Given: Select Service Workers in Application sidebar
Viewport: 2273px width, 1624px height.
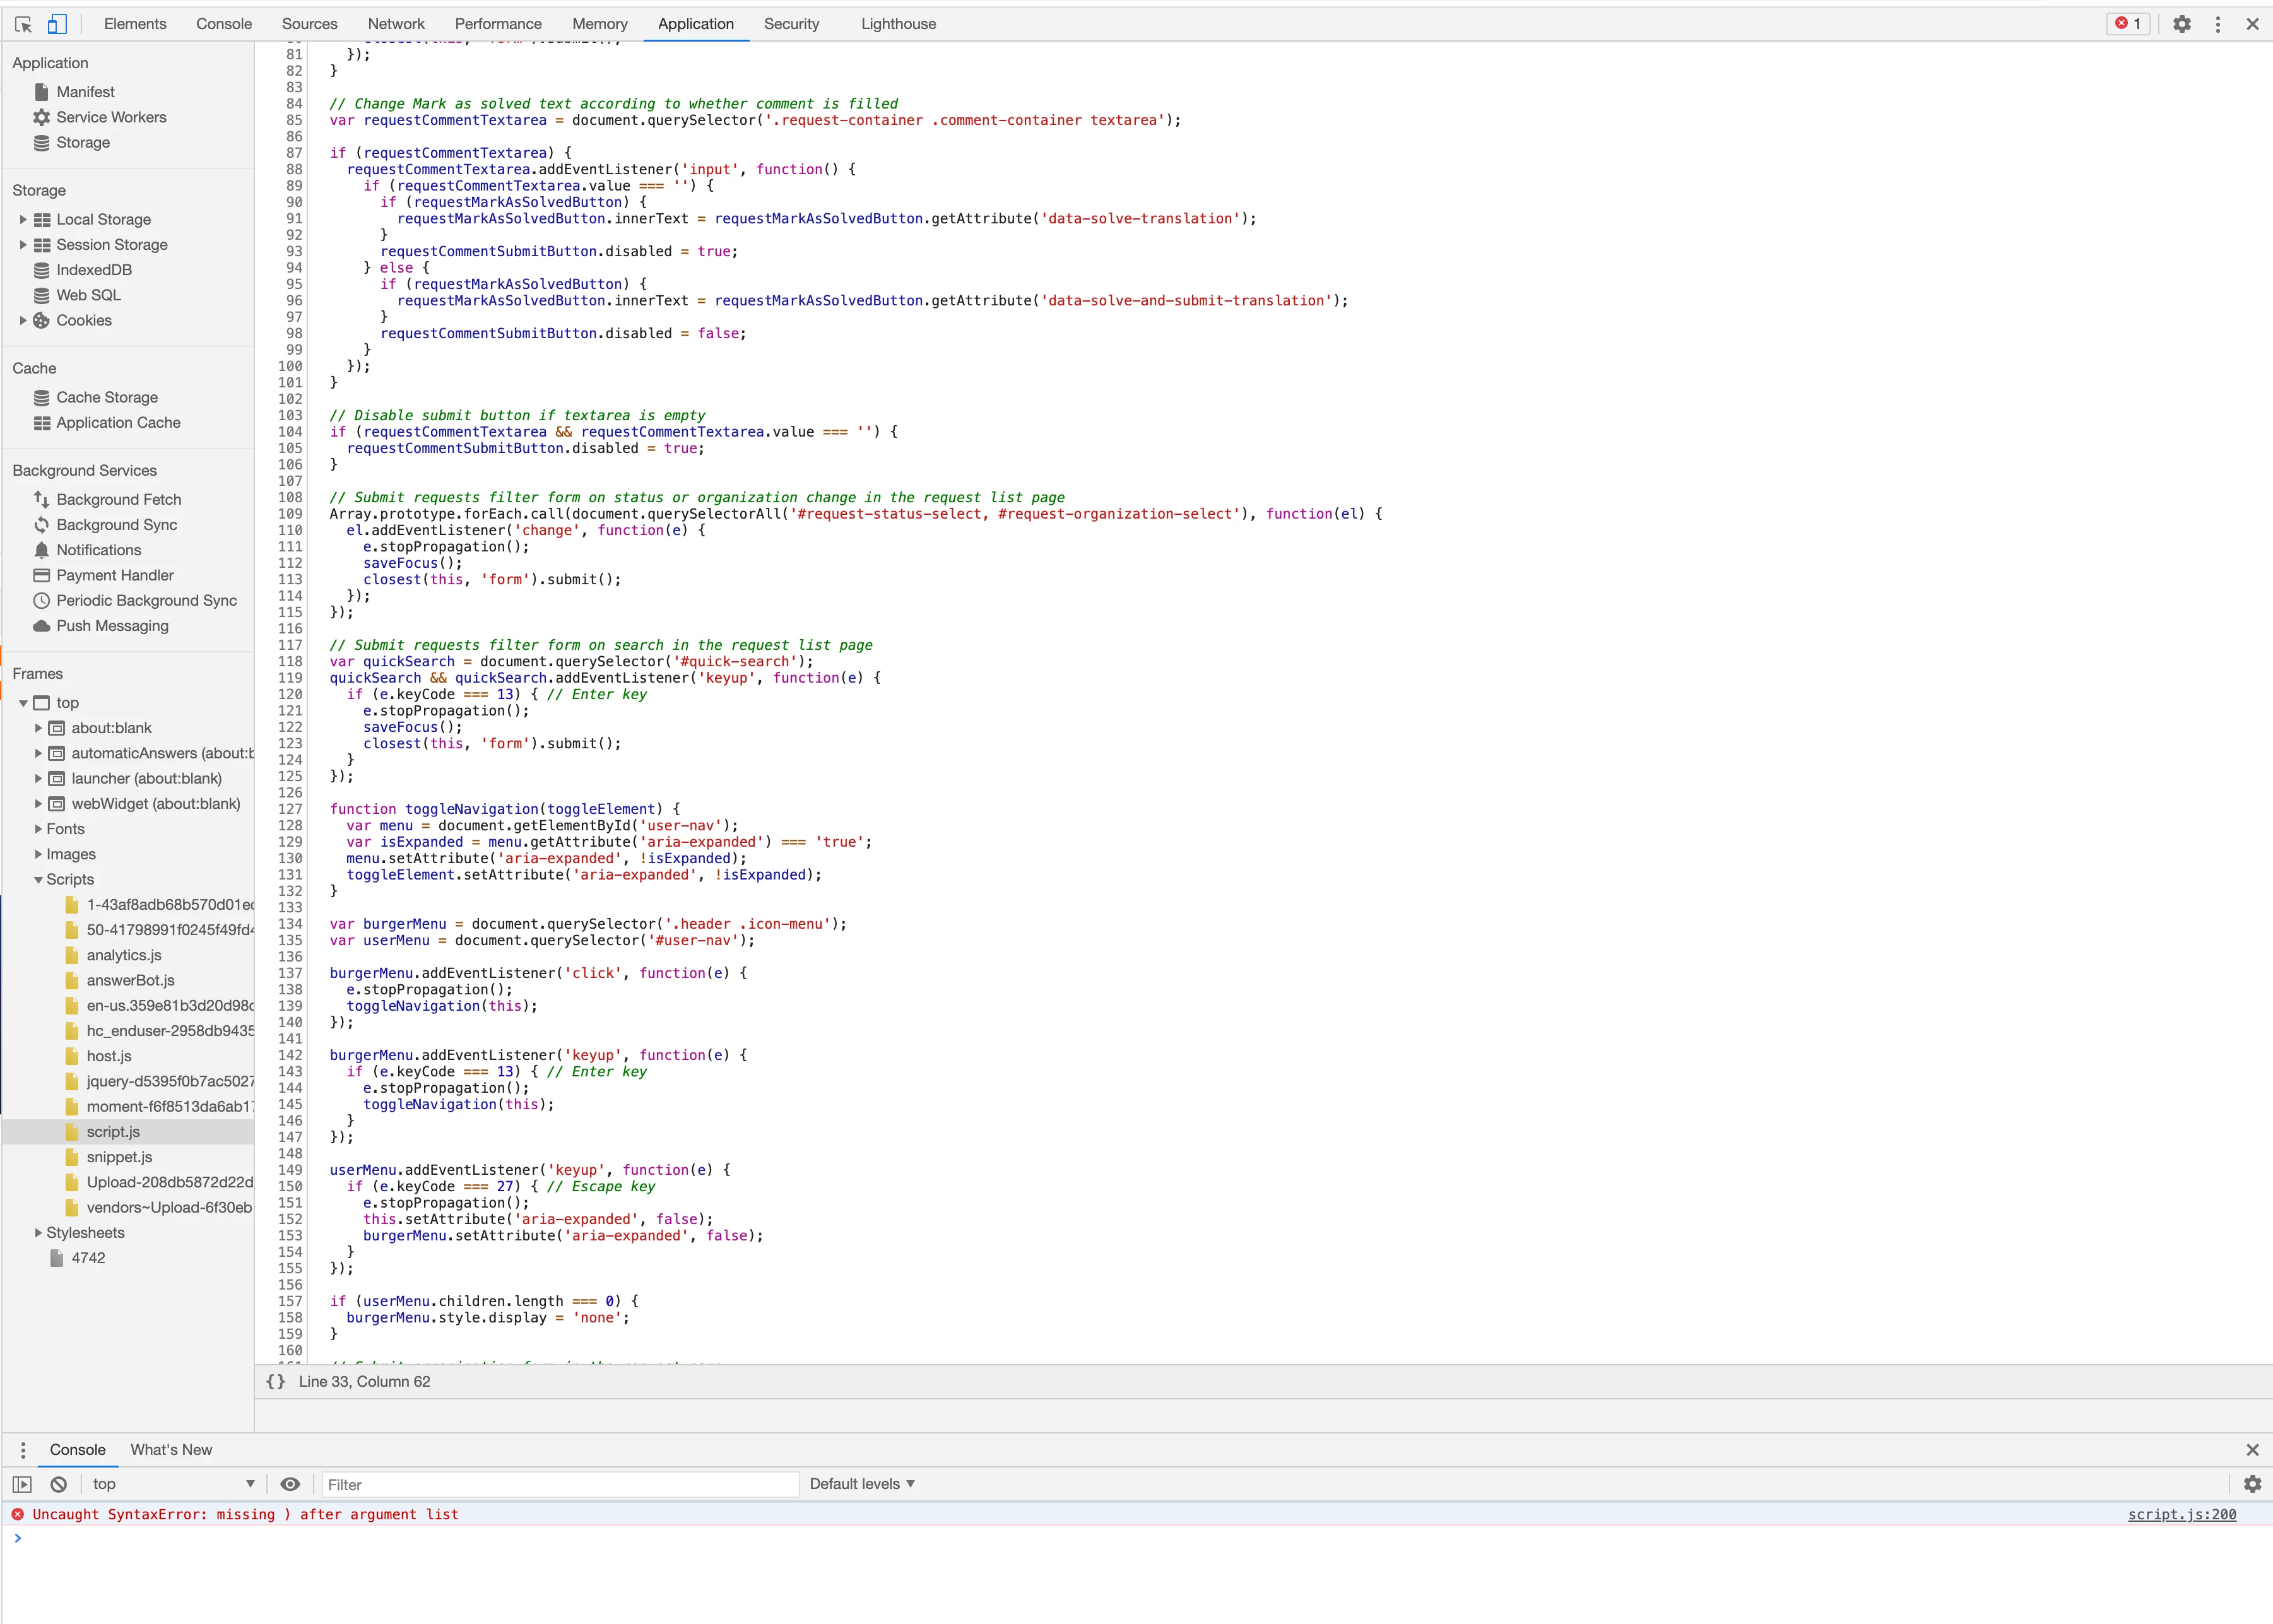Looking at the screenshot, I should [111, 117].
